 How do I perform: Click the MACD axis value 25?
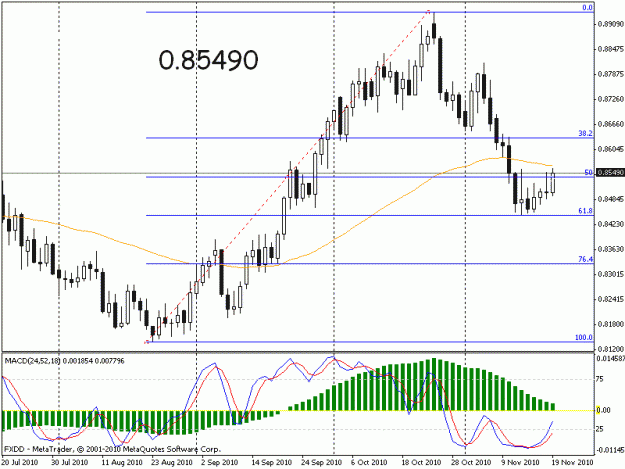tap(600, 429)
